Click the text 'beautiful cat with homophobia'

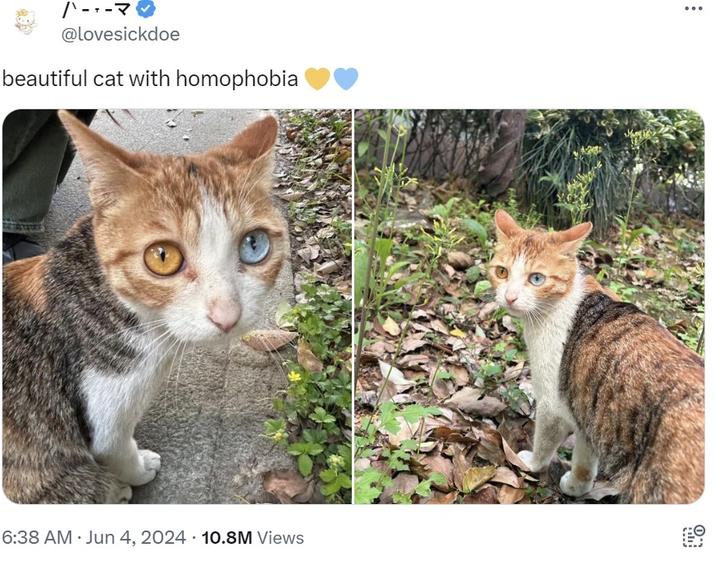click(x=150, y=78)
